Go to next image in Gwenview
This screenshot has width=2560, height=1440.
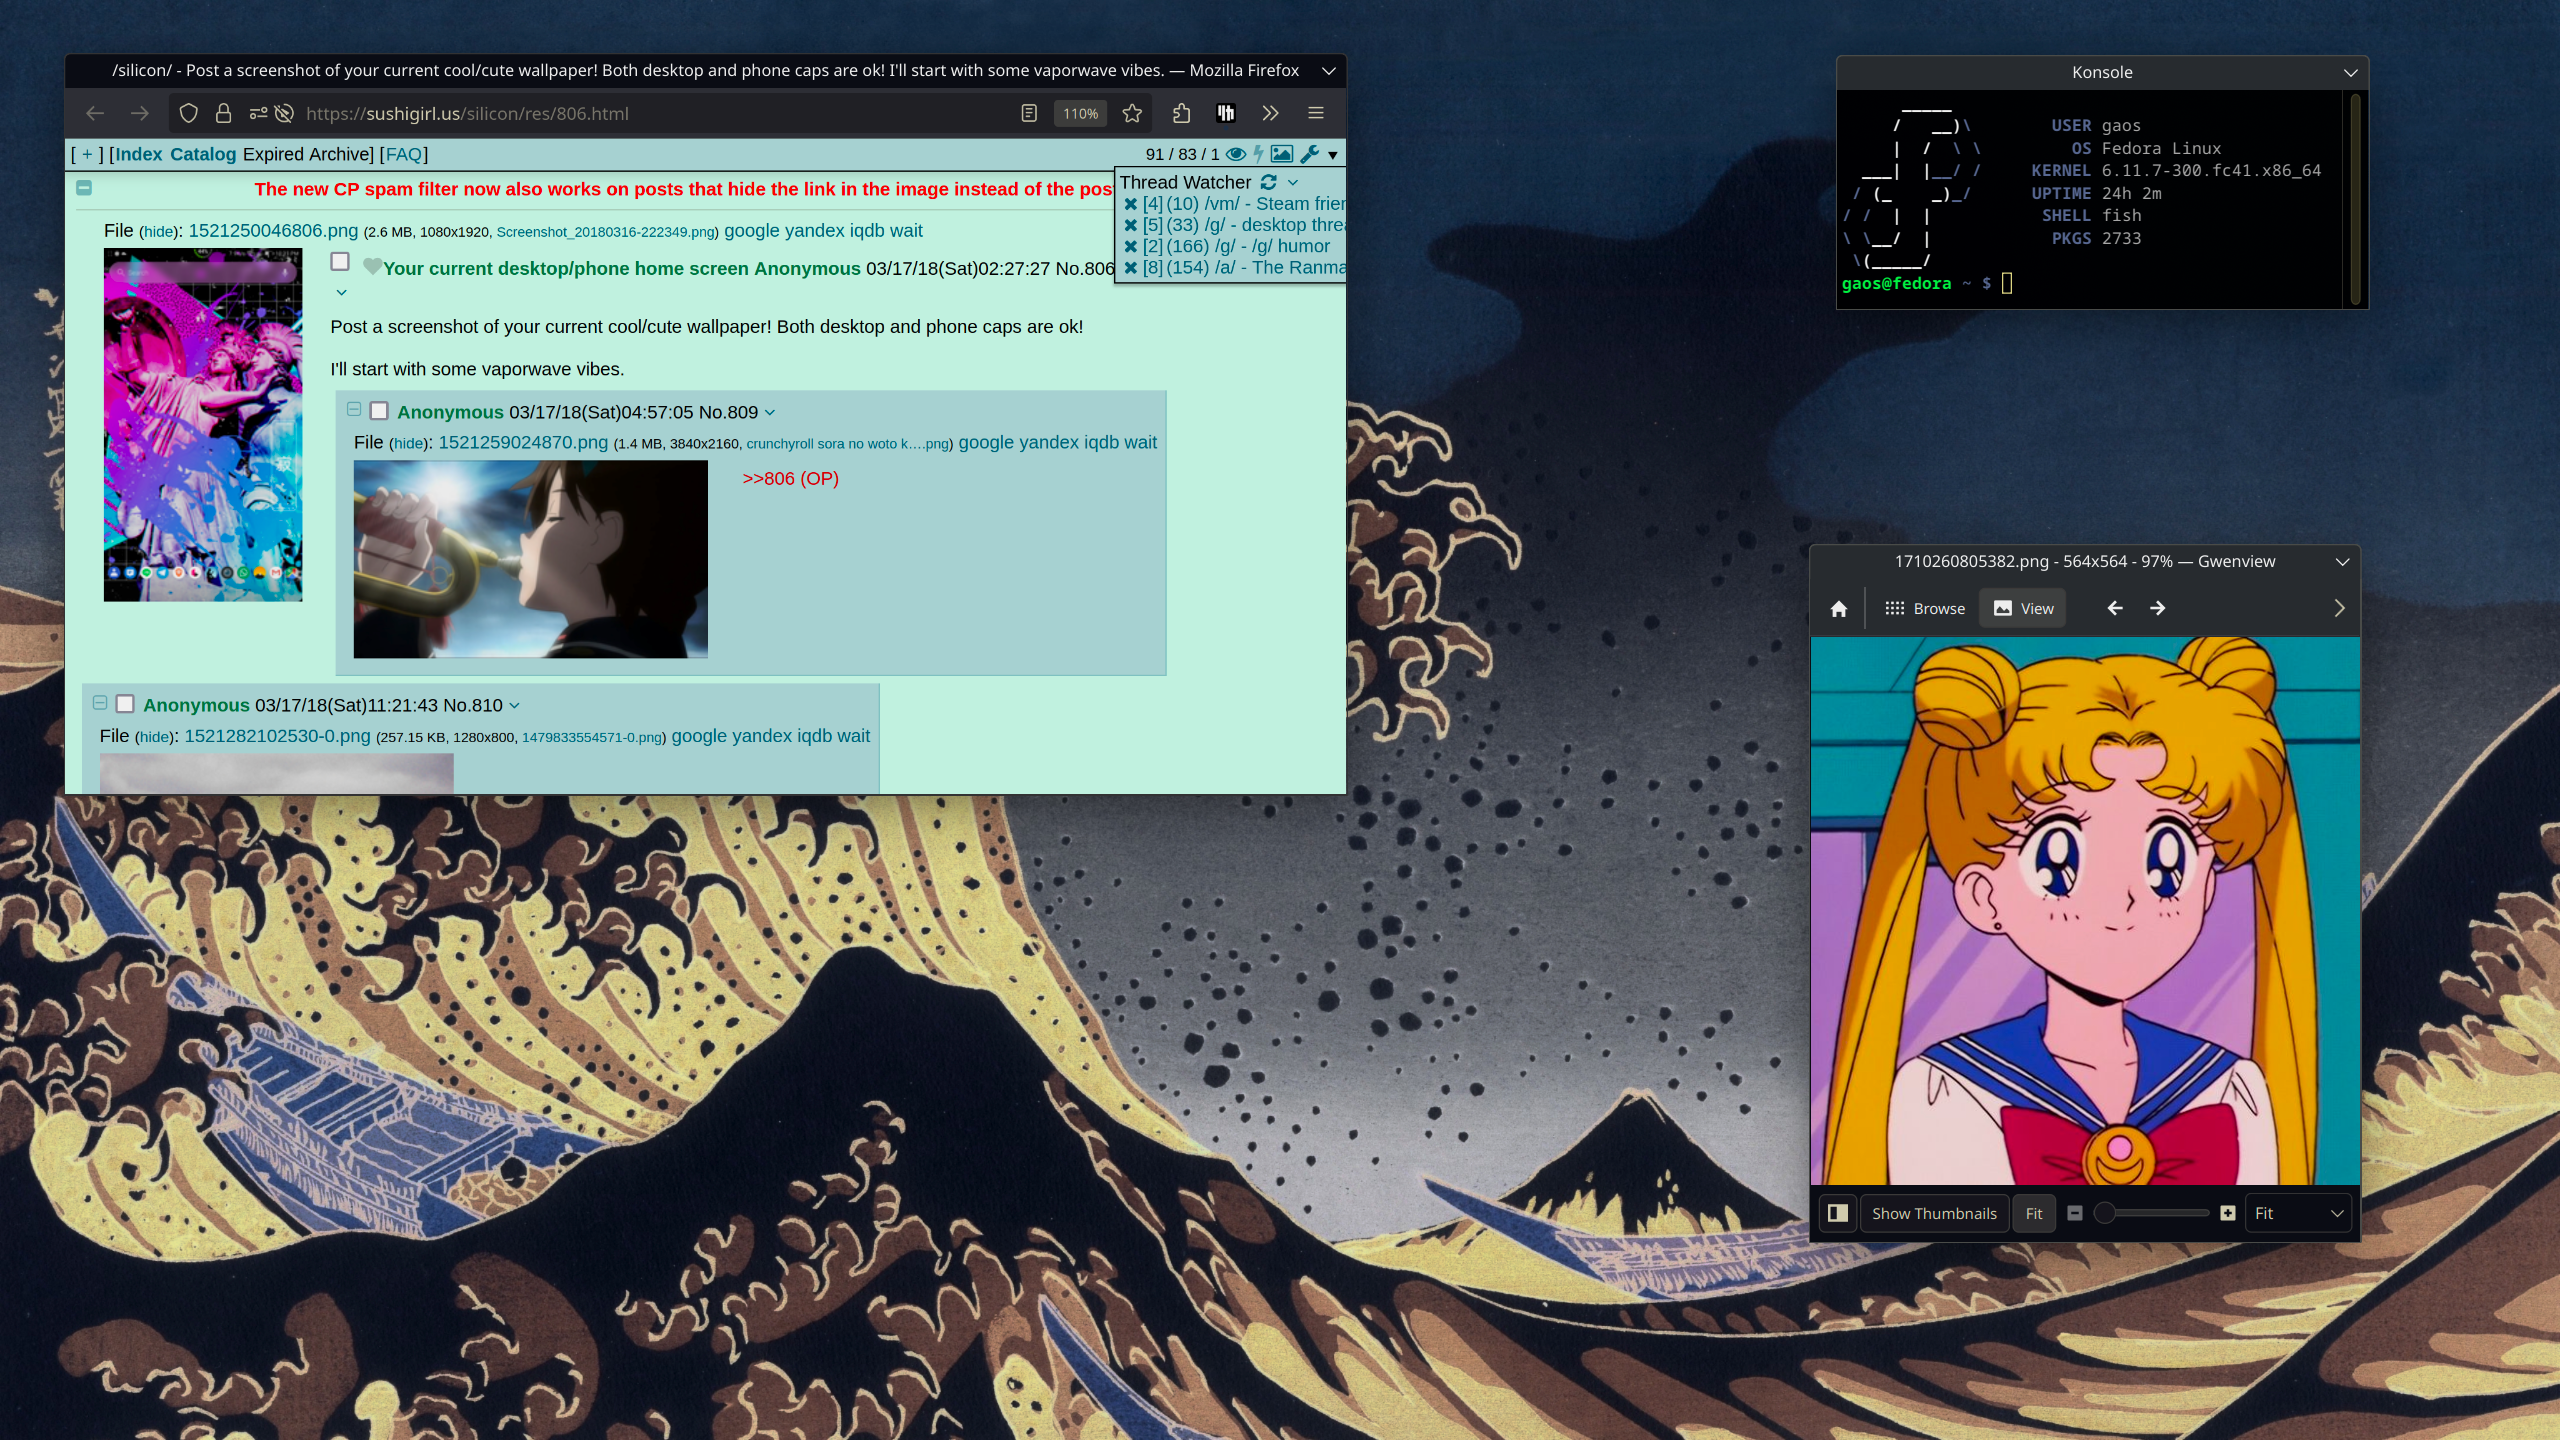coord(2157,608)
